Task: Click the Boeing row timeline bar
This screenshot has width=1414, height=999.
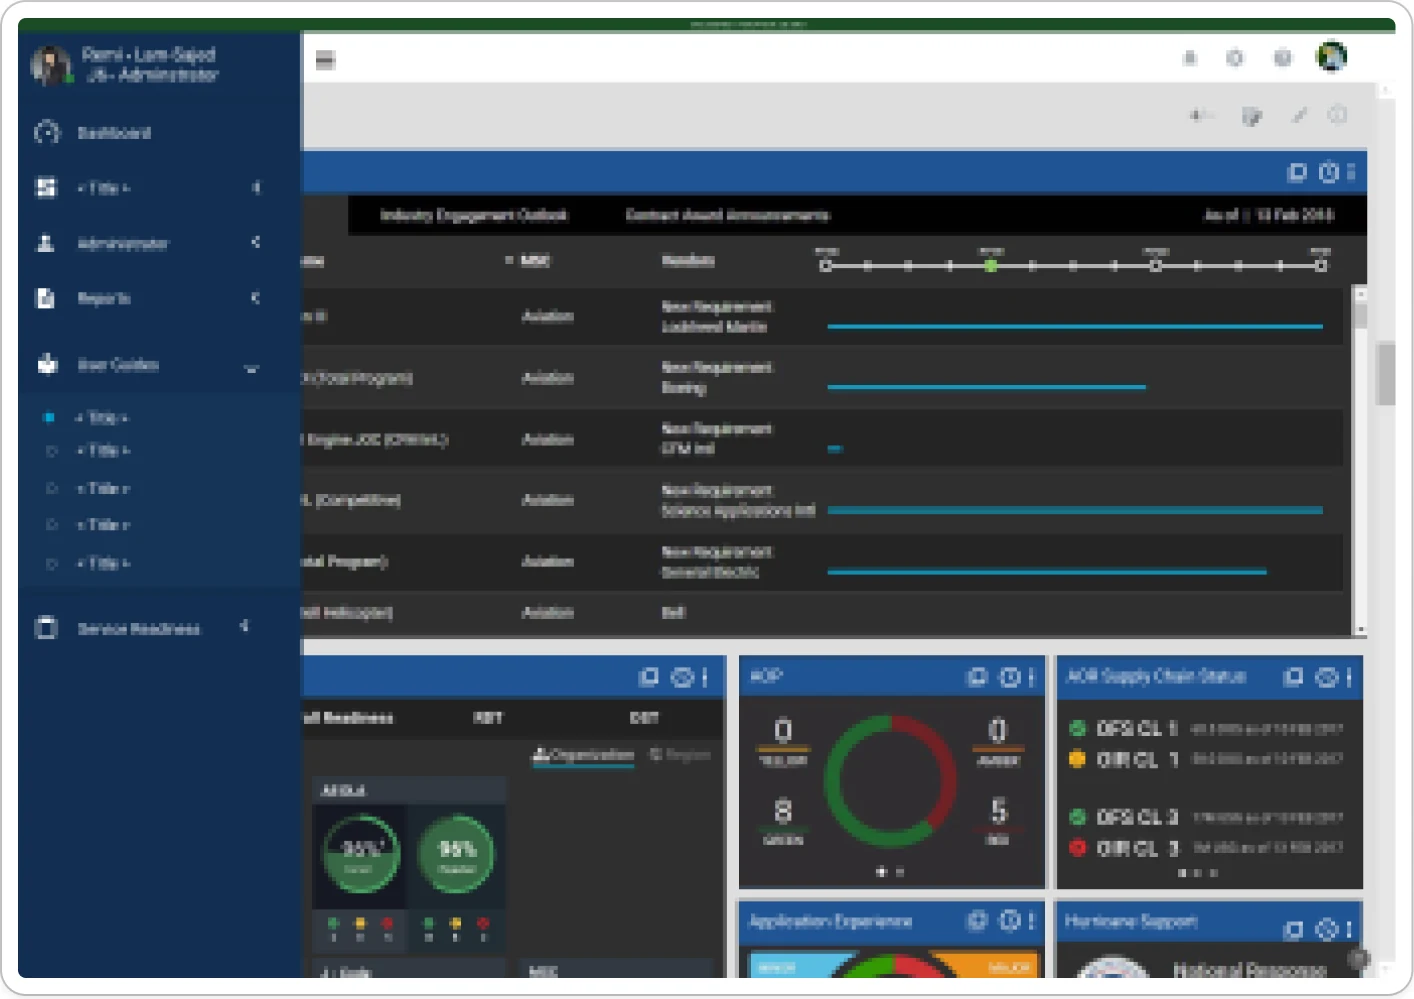Action: coord(986,387)
